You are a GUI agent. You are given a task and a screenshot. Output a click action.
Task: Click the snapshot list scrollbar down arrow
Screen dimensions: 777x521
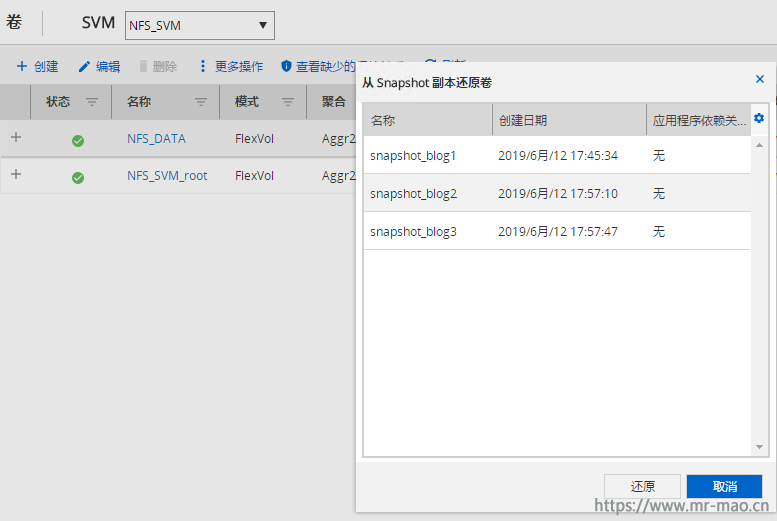[759, 447]
